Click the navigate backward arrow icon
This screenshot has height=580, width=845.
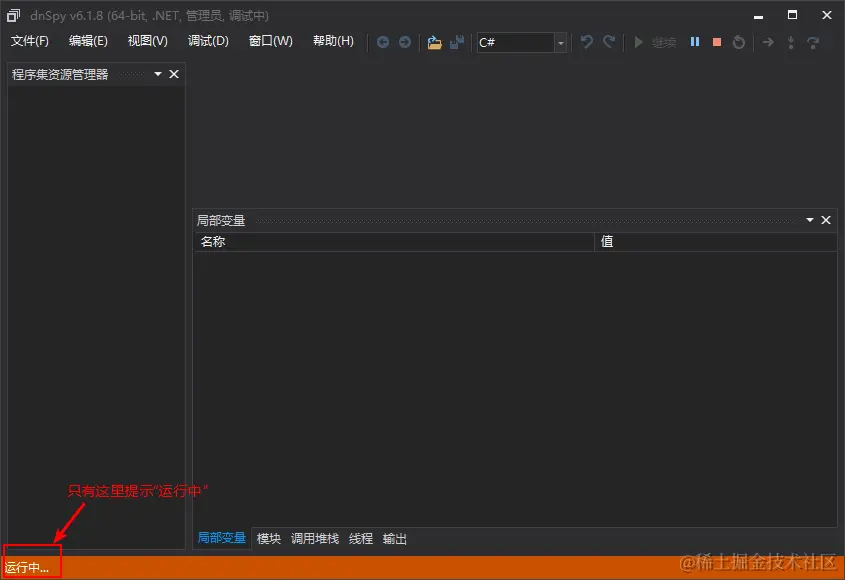point(383,42)
